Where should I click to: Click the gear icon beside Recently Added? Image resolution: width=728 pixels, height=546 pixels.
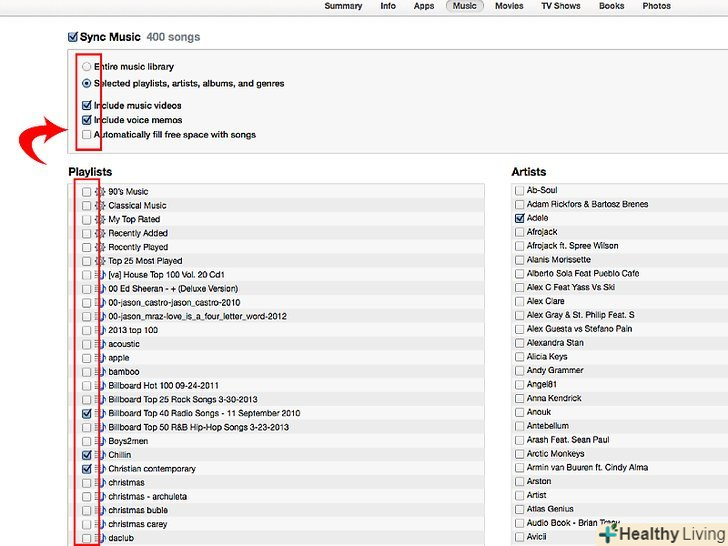pyautogui.click(x=100, y=233)
